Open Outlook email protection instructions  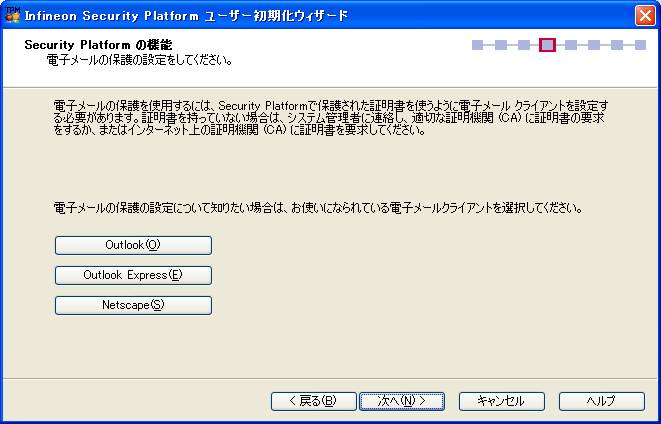[x=133, y=245]
